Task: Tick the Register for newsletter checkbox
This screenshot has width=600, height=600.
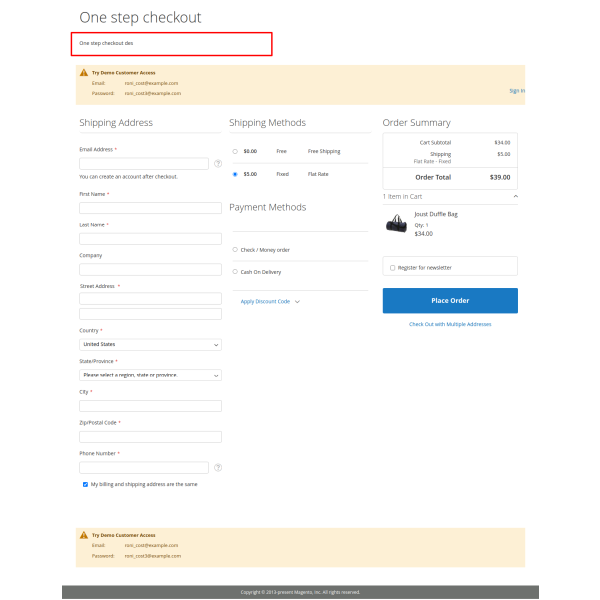Action: (392, 267)
